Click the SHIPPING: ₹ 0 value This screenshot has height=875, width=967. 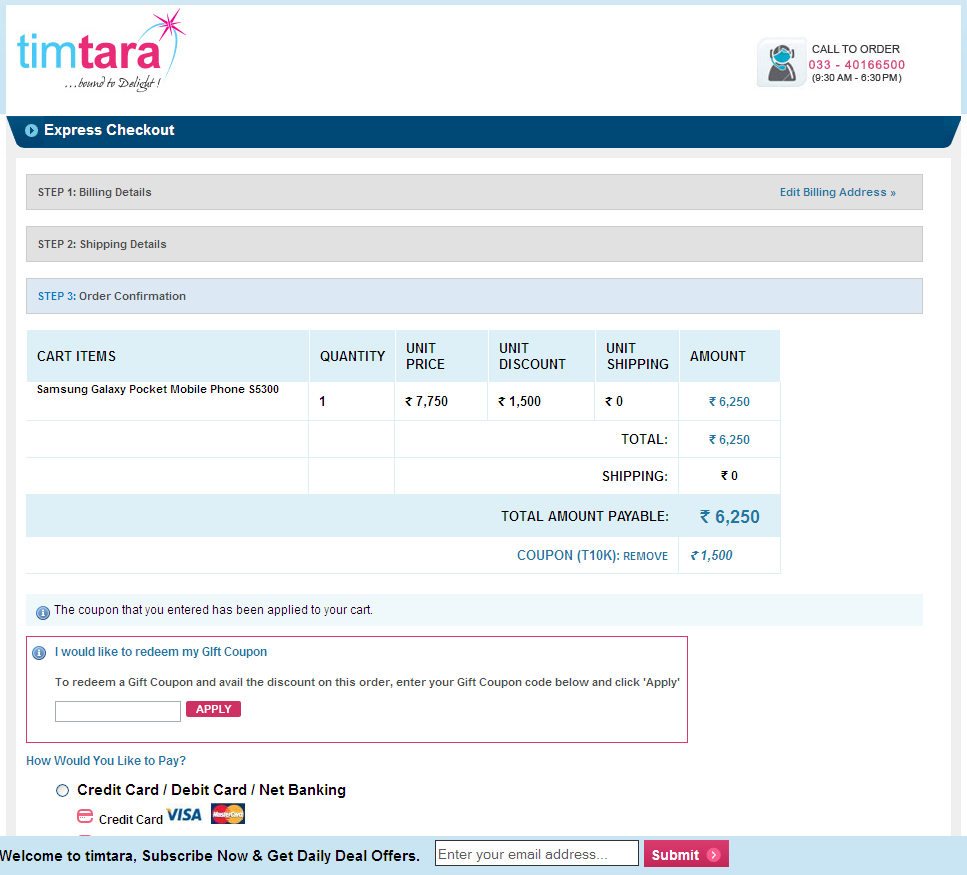(x=729, y=476)
